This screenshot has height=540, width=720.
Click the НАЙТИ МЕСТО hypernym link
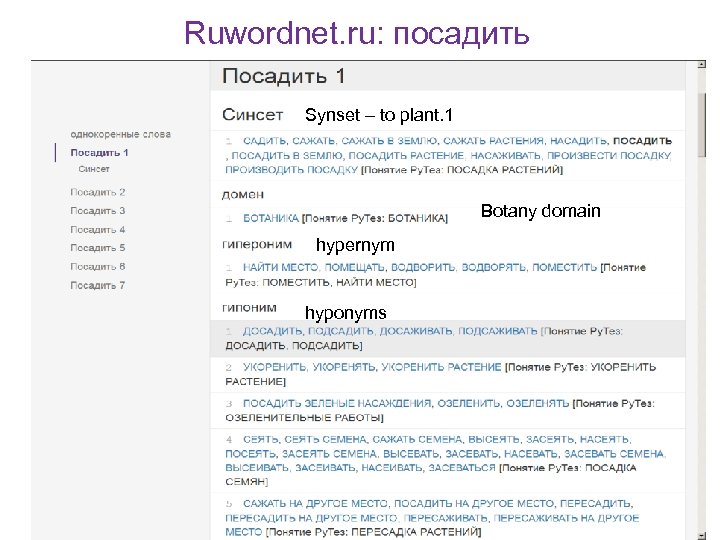click(280, 267)
